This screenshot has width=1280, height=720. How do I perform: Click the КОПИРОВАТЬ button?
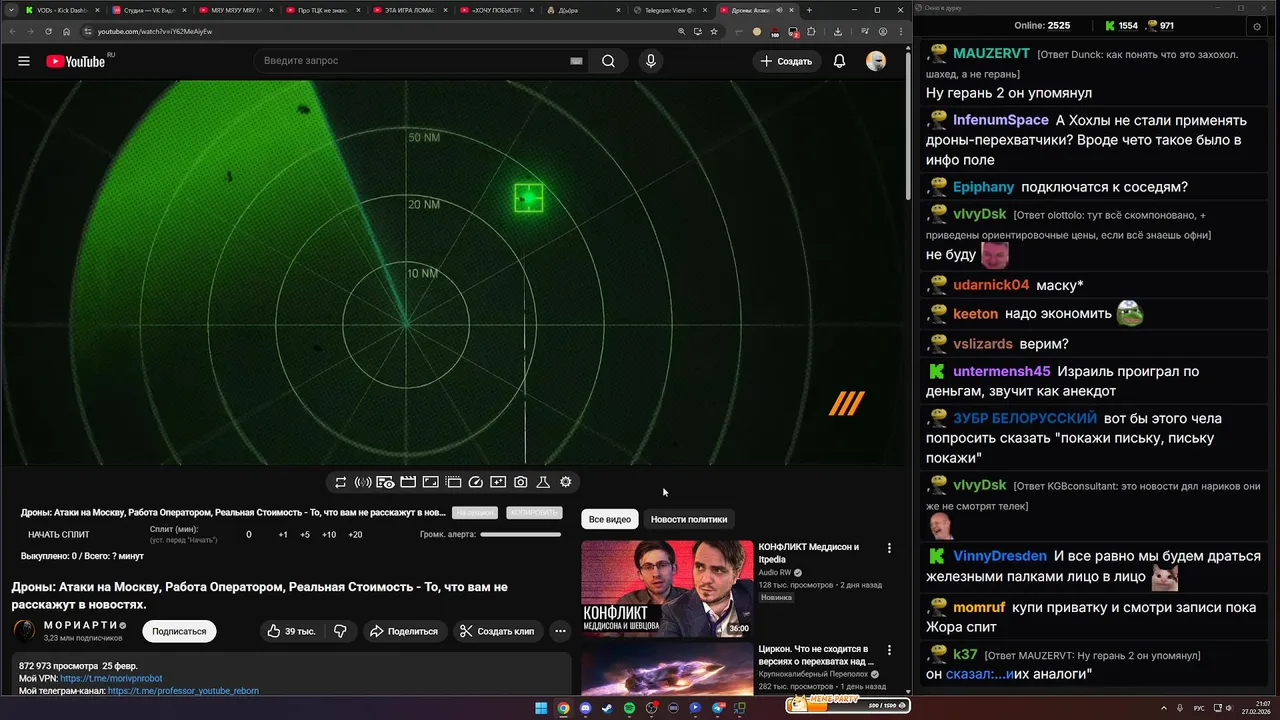pos(533,513)
